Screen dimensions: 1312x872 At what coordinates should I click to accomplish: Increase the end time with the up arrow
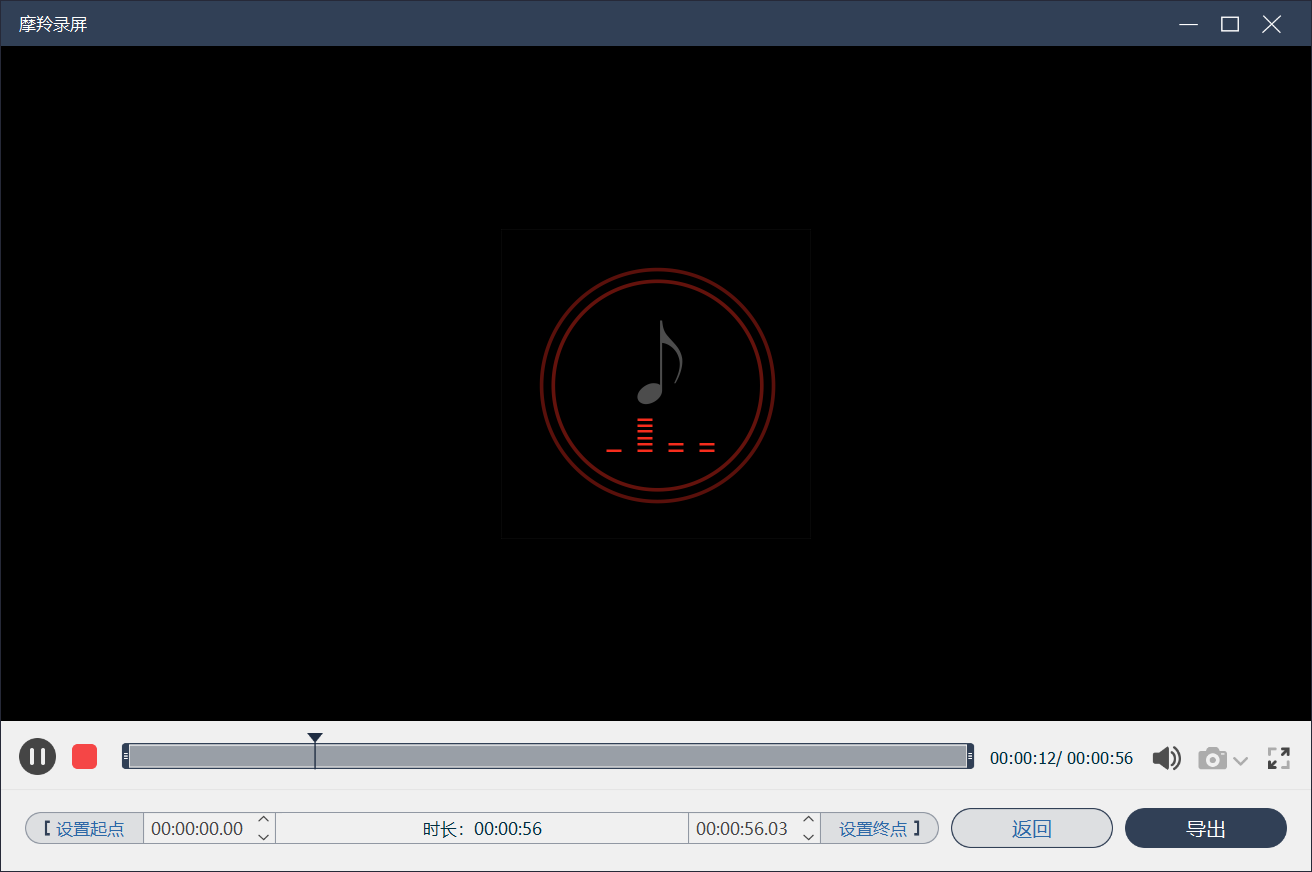pos(808,820)
